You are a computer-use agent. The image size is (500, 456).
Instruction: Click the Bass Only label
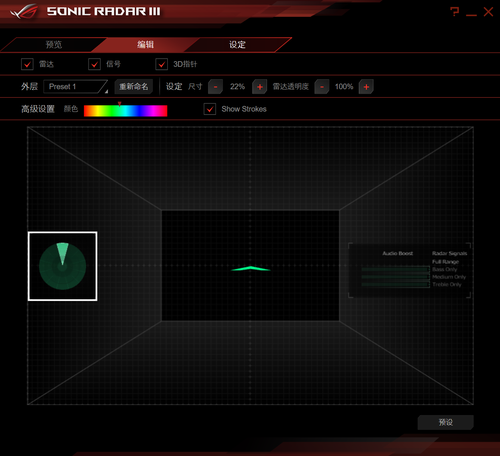click(445, 269)
